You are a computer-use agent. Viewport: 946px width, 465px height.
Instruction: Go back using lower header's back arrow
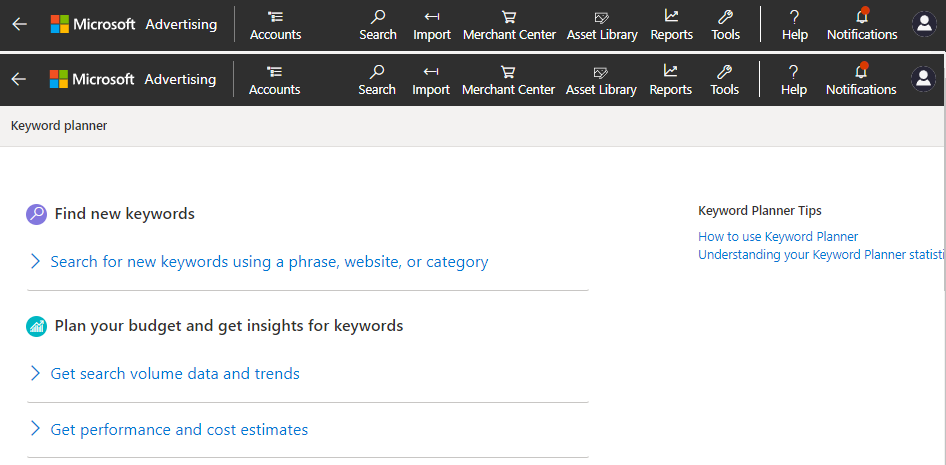(19, 79)
